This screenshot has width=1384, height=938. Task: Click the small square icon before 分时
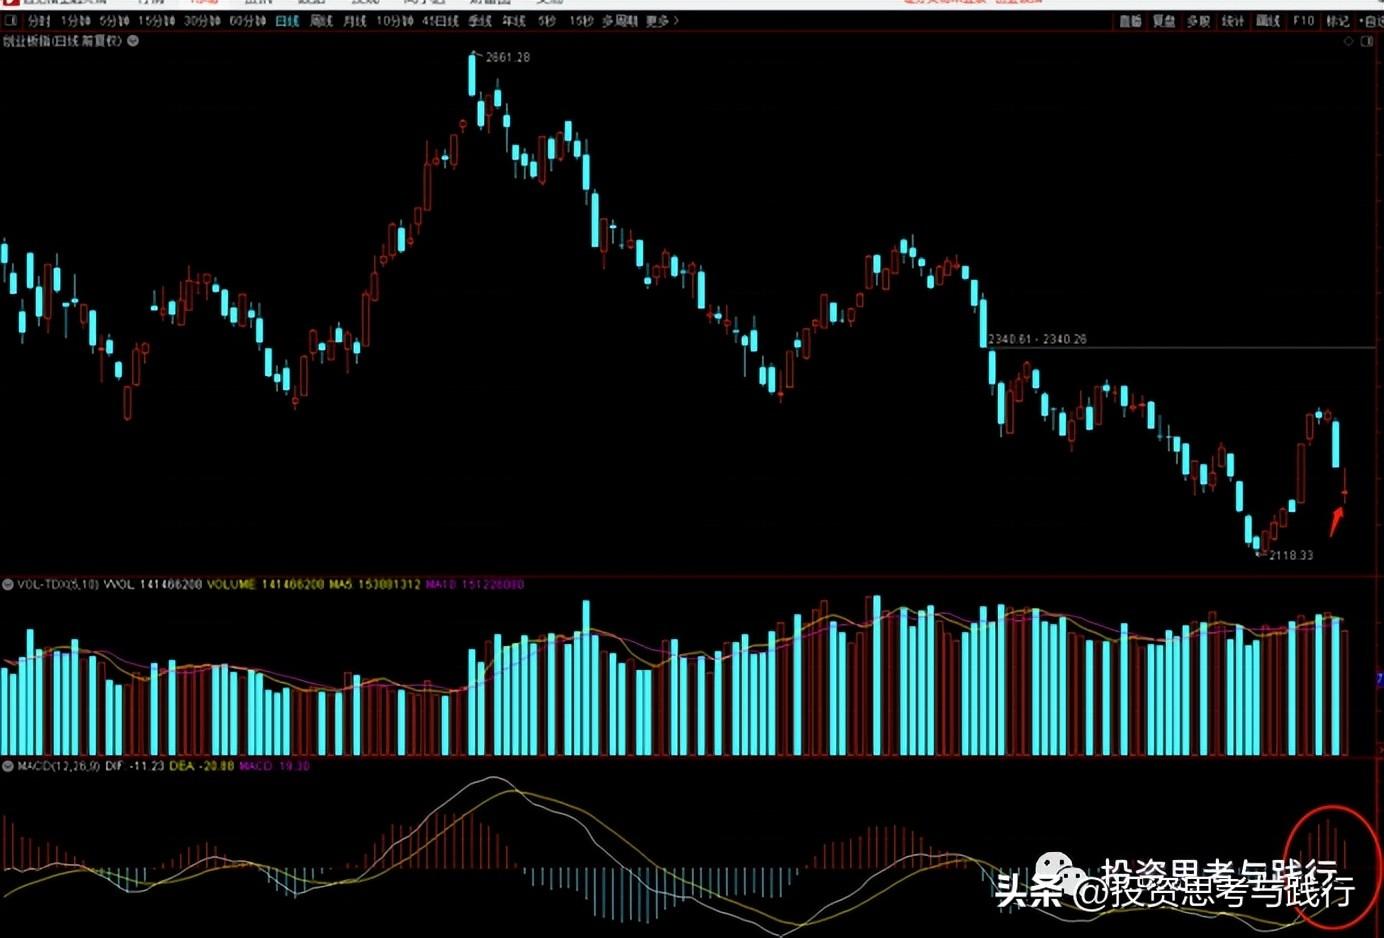point(12,21)
